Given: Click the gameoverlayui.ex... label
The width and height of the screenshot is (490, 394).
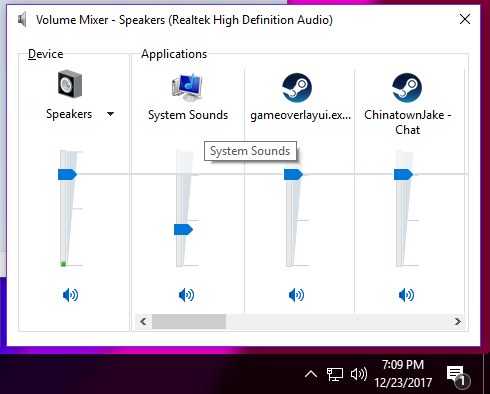Looking at the screenshot, I should click(x=300, y=115).
